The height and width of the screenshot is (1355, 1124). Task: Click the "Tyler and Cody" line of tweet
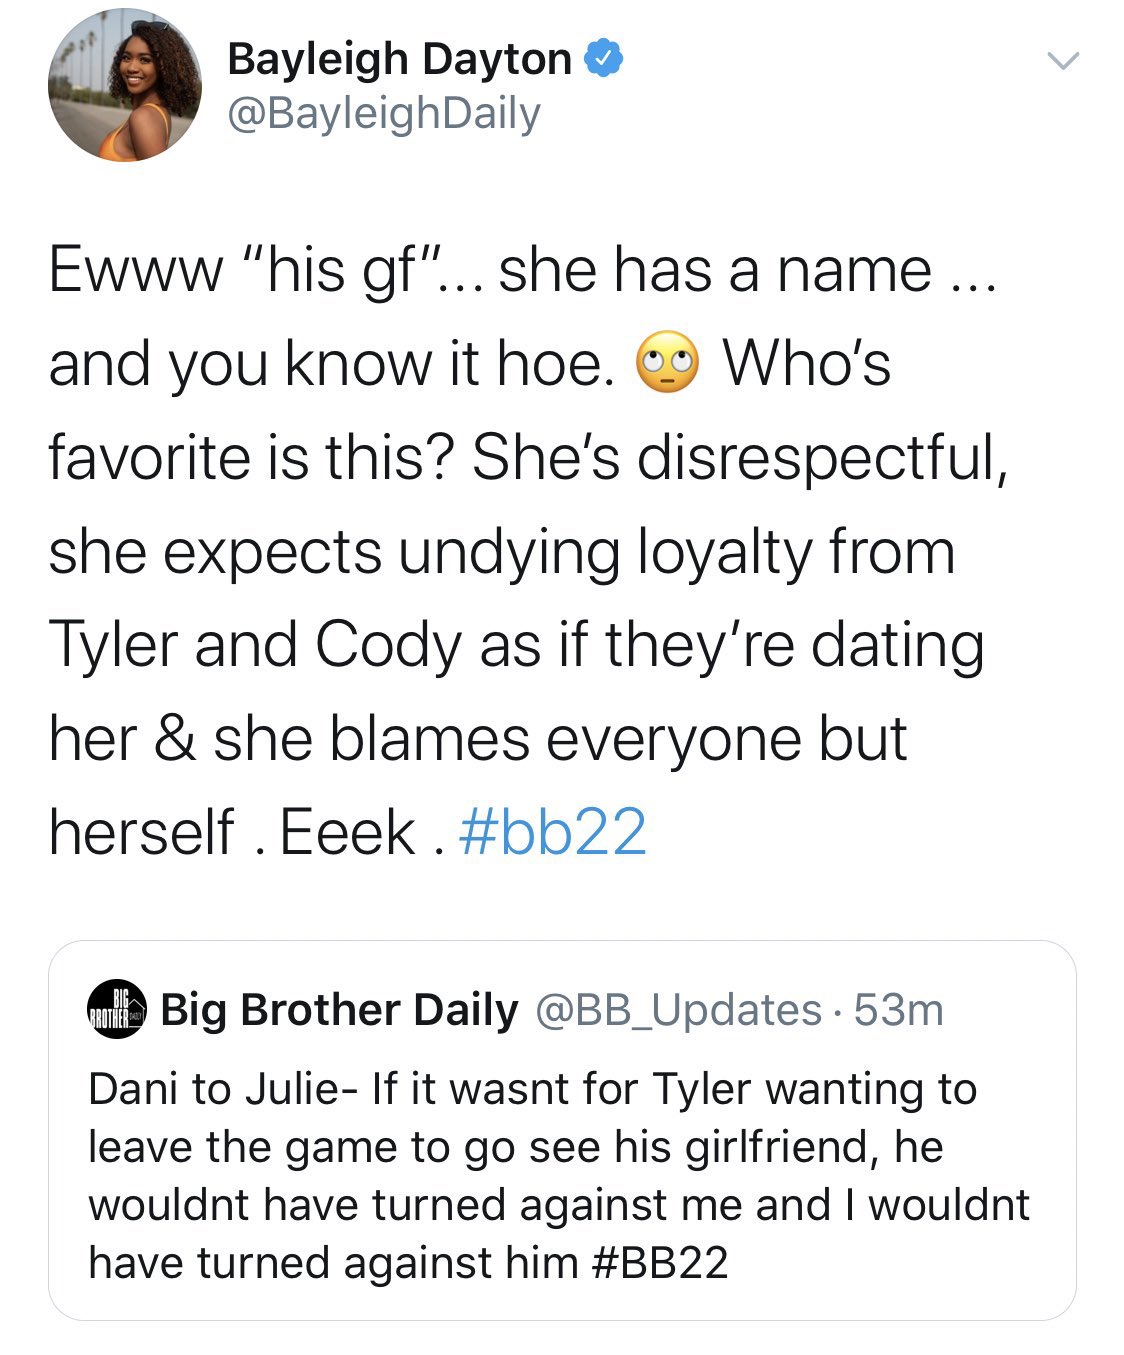click(516, 646)
